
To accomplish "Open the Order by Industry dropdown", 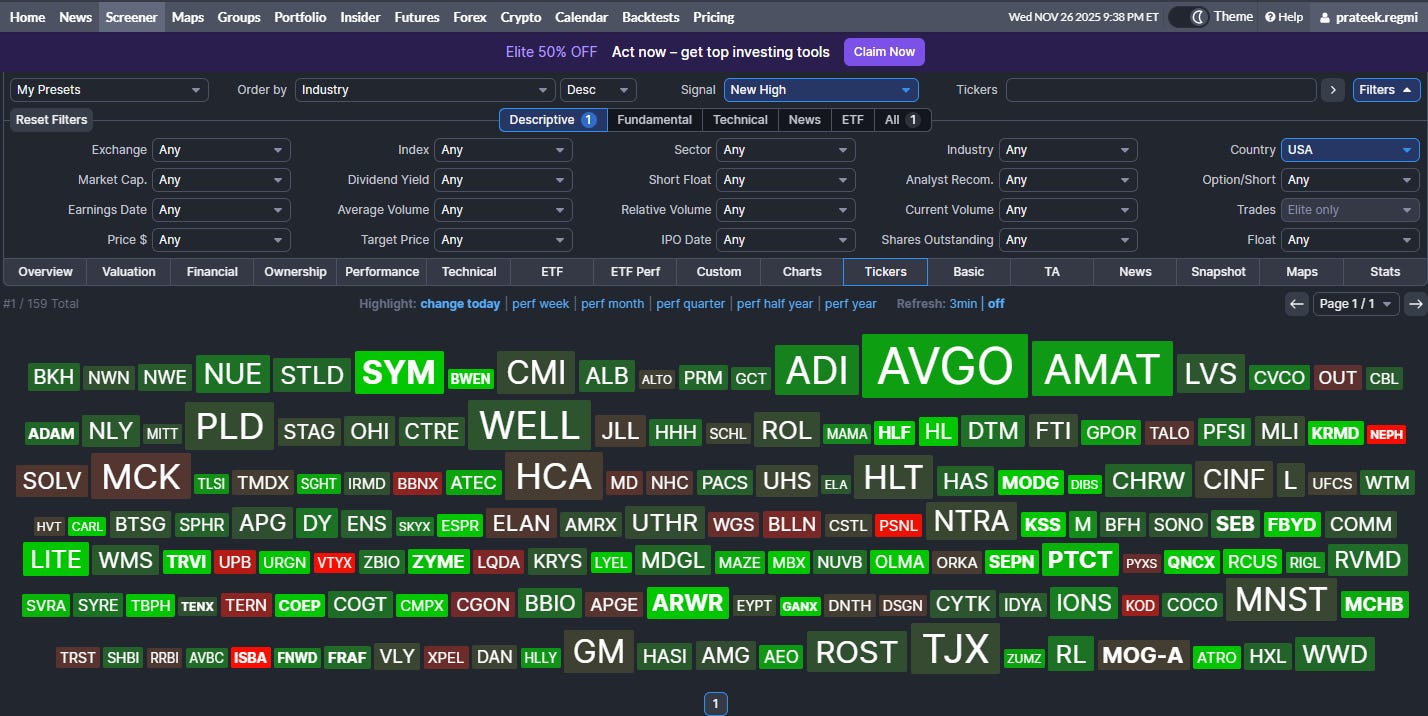I will pos(425,90).
